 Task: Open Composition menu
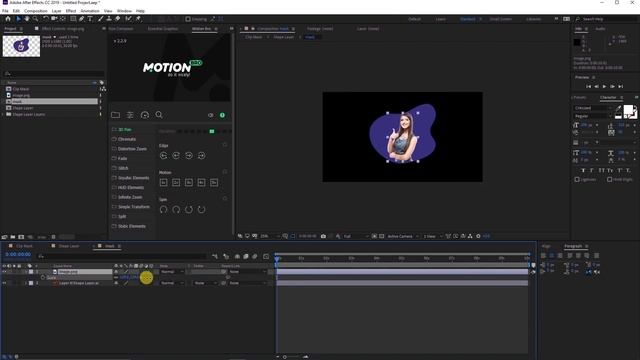[x=36, y=11]
